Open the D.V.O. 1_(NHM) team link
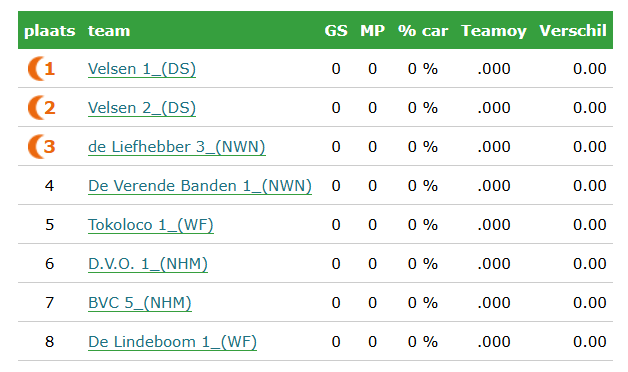The image size is (628, 372). [148, 263]
